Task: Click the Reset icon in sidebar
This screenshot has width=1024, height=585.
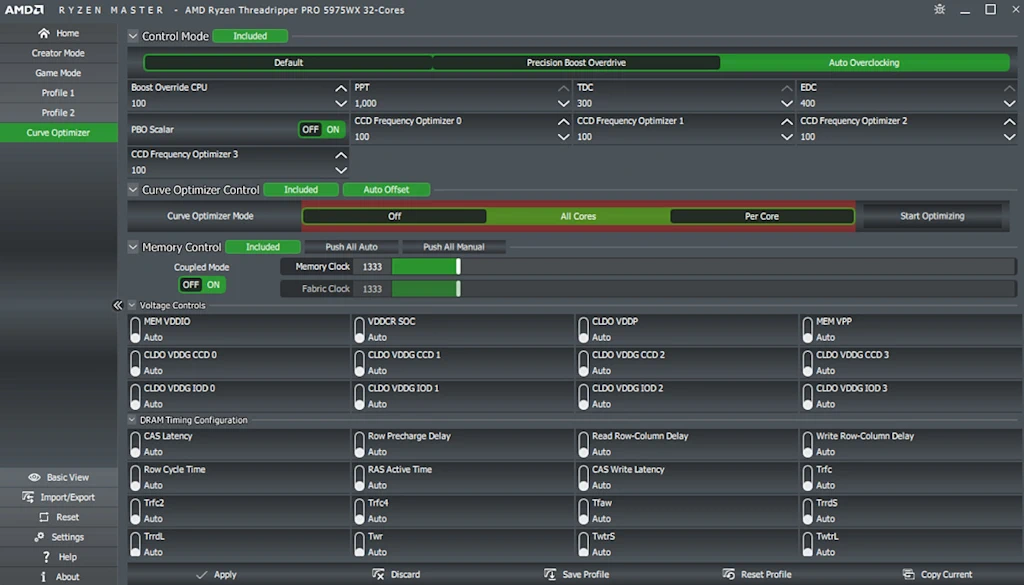Action: [x=44, y=517]
